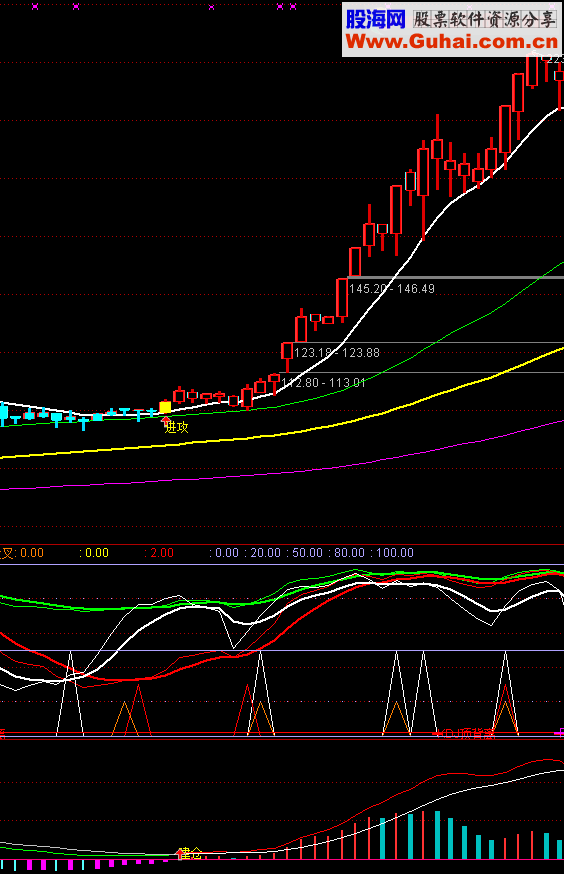Click the 进攻 signal label
564x874 pixels.
(x=177, y=428)
